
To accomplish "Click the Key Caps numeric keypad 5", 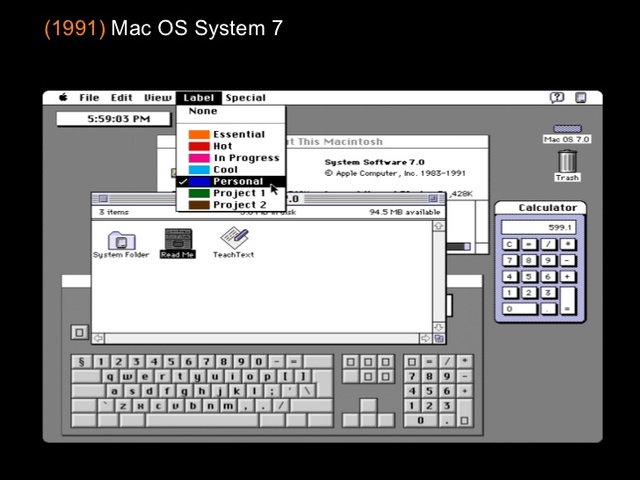I will 429,391.
